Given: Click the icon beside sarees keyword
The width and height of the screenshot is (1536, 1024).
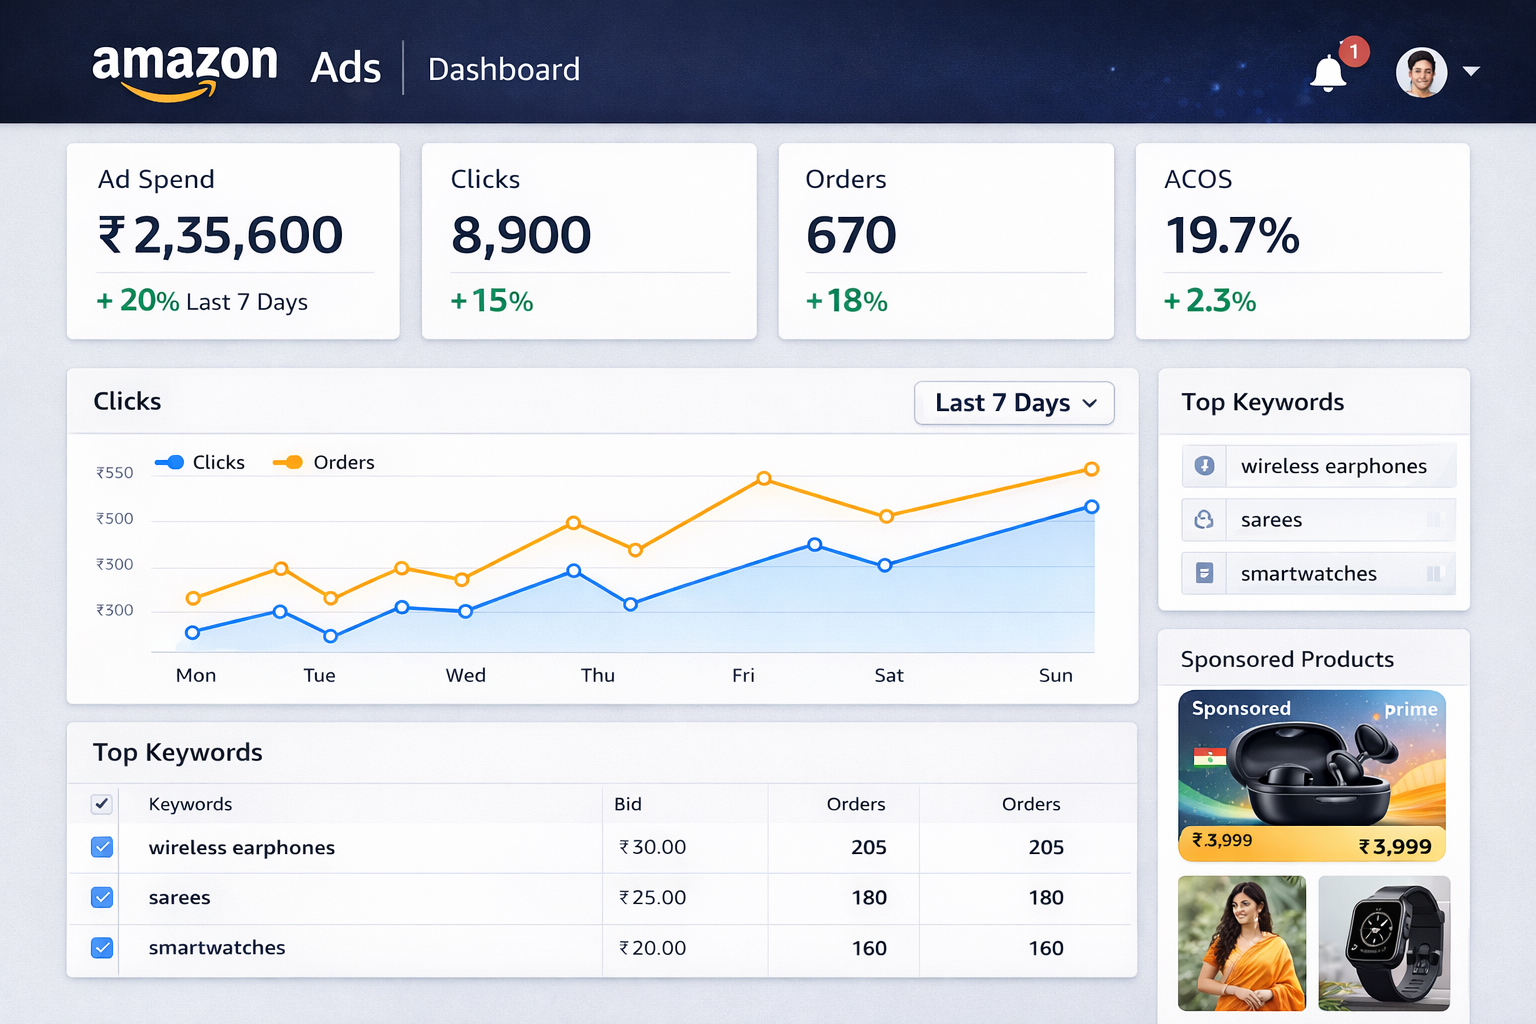Looking at the screenshot, I should pyautogui.click(x=1204, y=520).
